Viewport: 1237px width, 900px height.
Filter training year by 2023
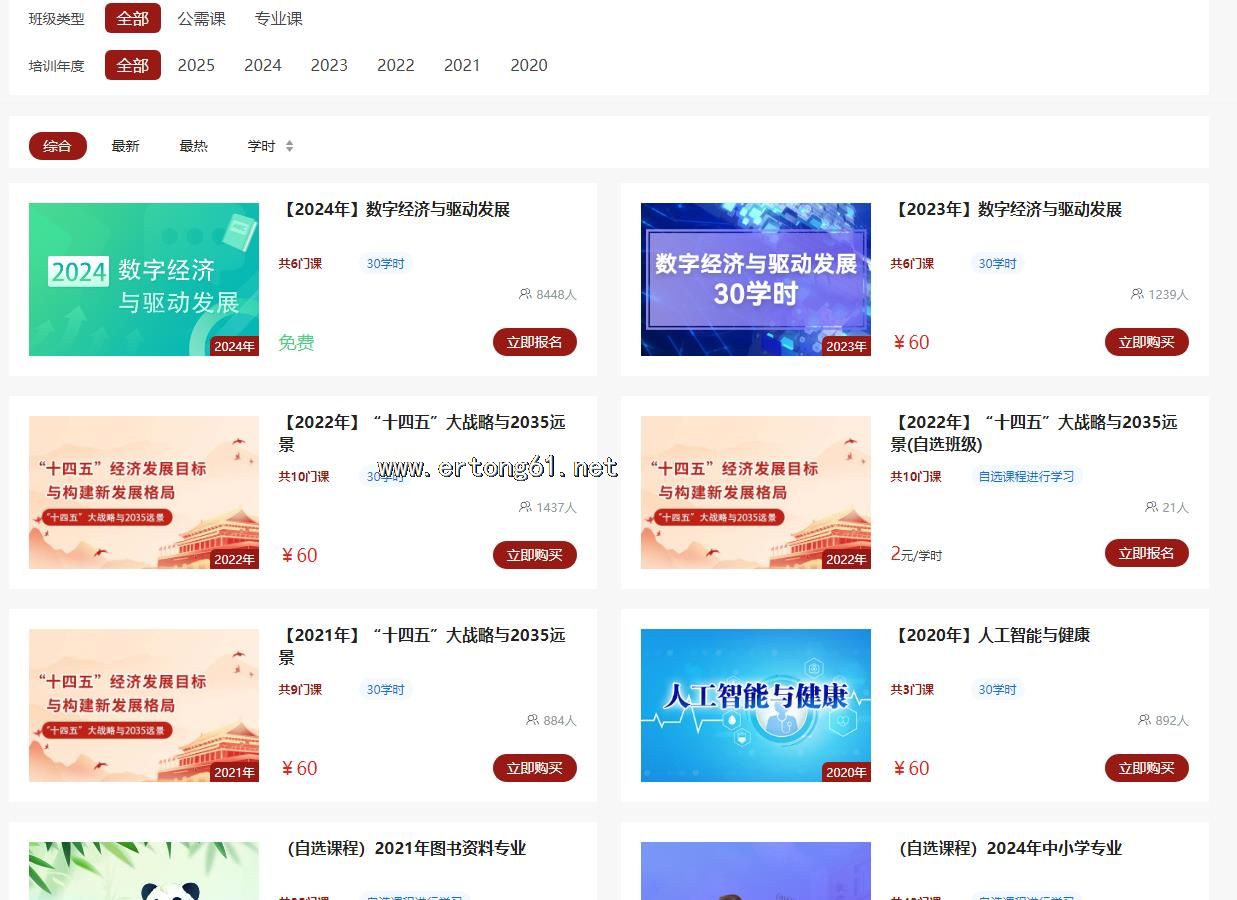coord(329,65)
